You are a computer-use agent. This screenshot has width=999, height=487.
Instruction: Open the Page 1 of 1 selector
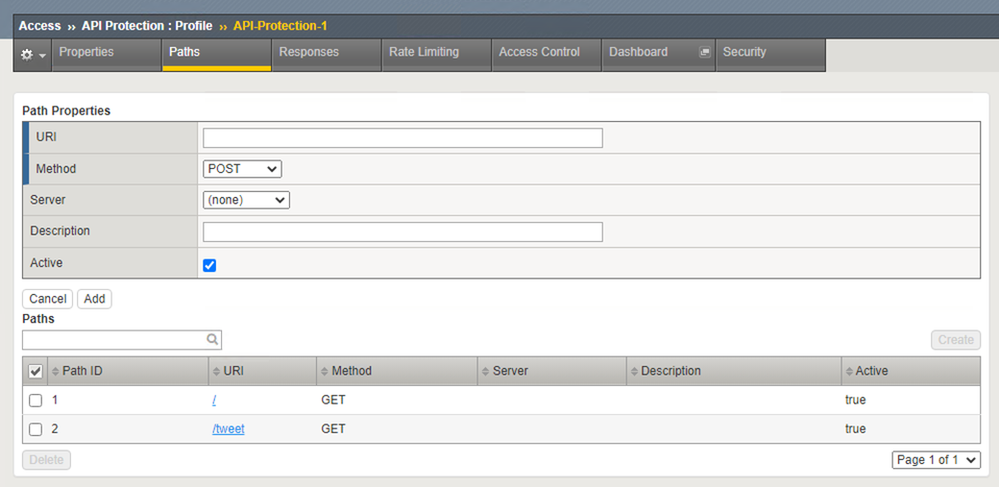(x=936, y=460)
